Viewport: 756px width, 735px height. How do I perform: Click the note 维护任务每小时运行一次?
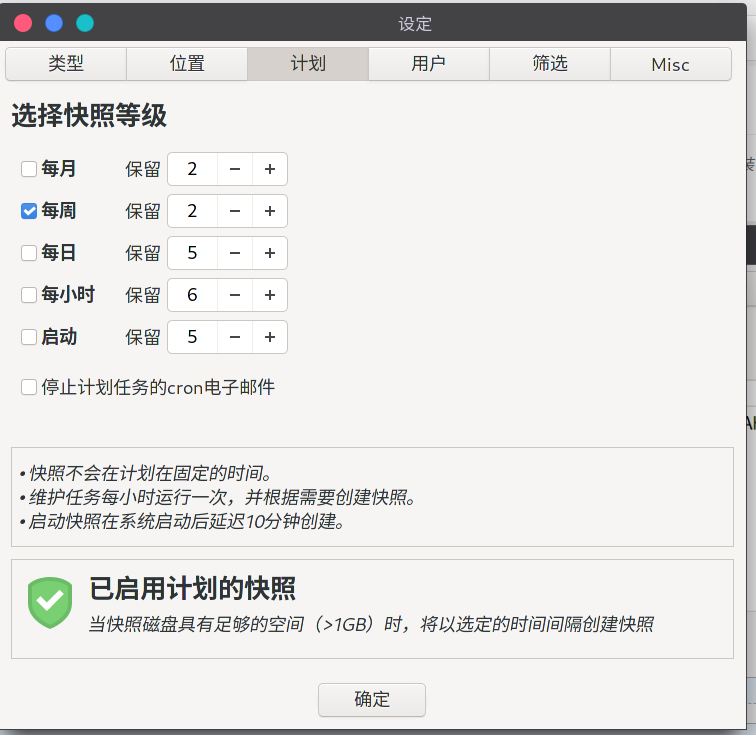click(x=219, y=497)
